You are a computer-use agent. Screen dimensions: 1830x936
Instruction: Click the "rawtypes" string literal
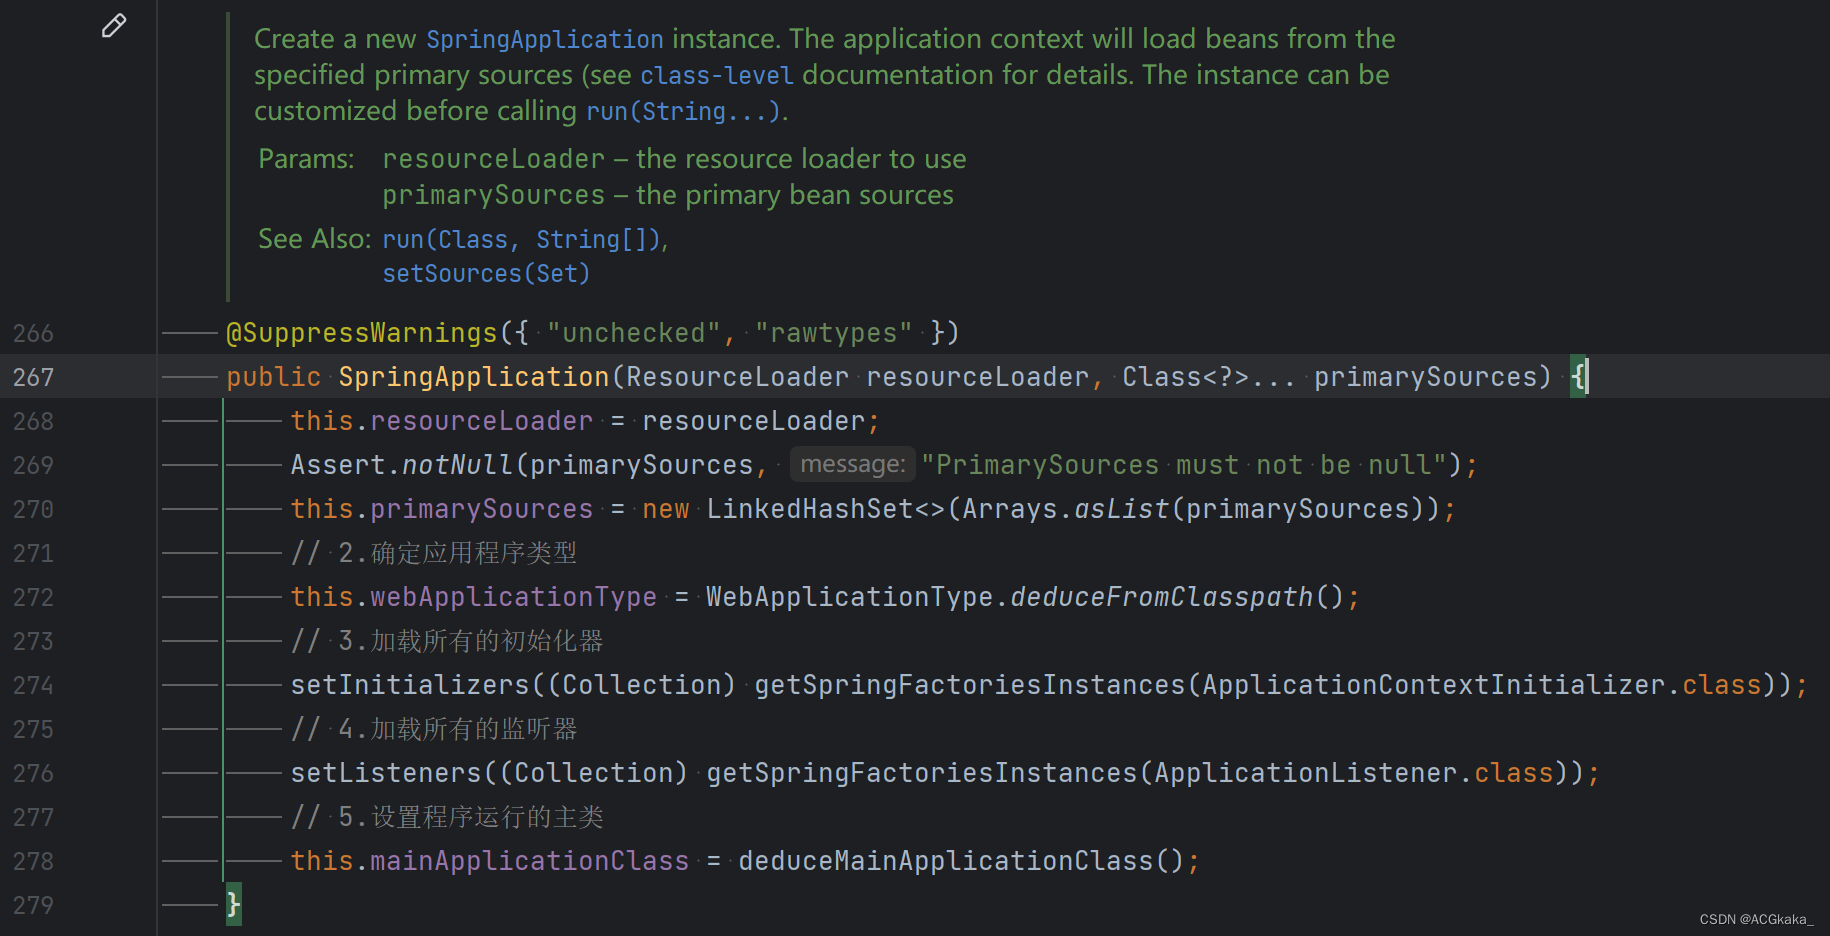834,333
